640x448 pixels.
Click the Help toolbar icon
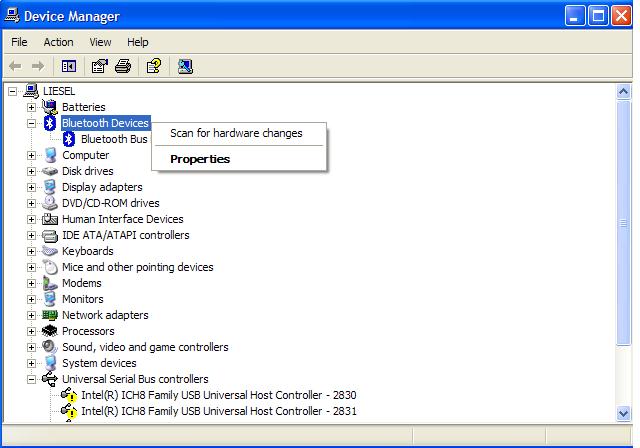coord(154,66)
